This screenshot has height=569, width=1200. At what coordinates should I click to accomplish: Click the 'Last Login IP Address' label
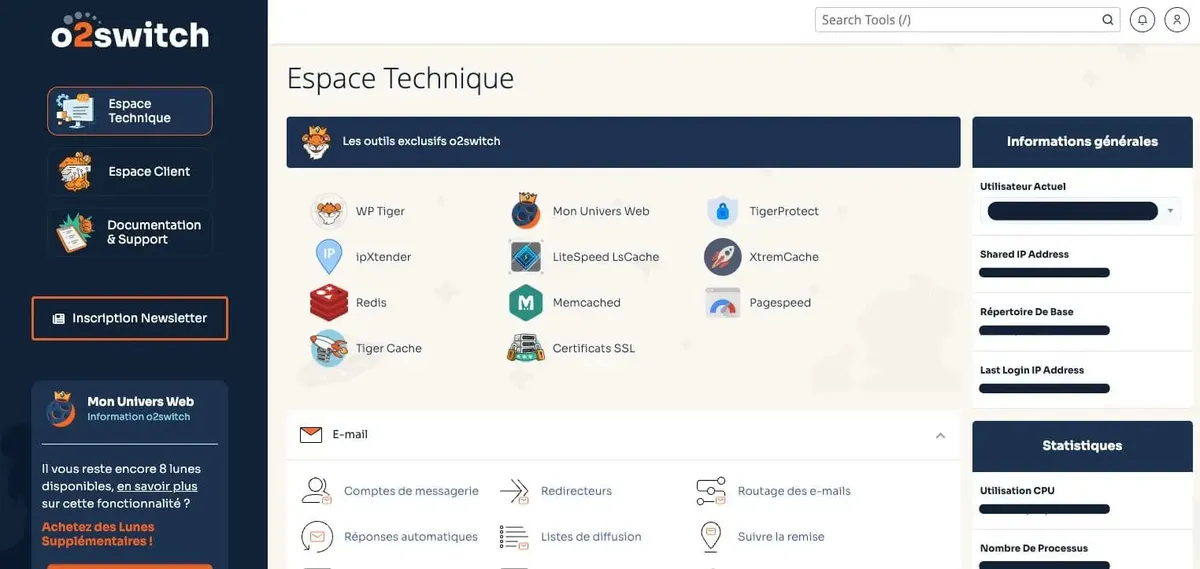1032,370
